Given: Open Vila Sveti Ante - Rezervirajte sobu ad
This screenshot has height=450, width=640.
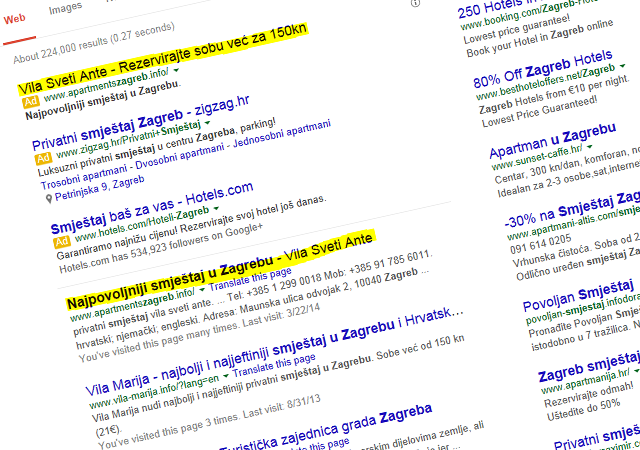Looking at the screenshot, I should pyautogui.click(x=162, y=59).
